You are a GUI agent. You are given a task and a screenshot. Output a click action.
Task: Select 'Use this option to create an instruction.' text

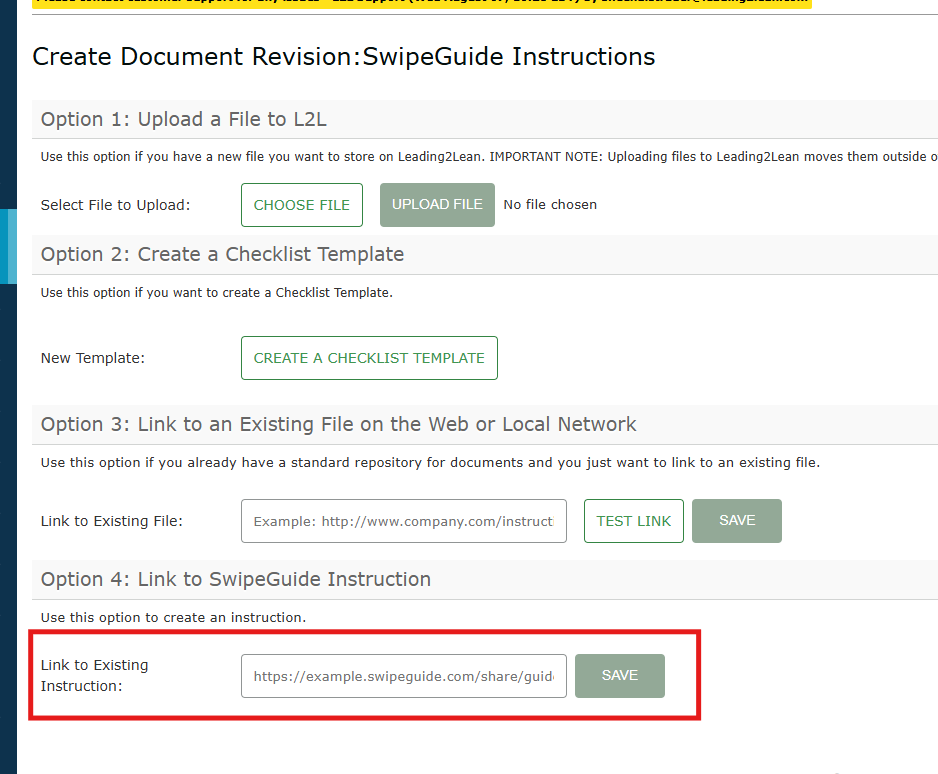click(173, 618)
